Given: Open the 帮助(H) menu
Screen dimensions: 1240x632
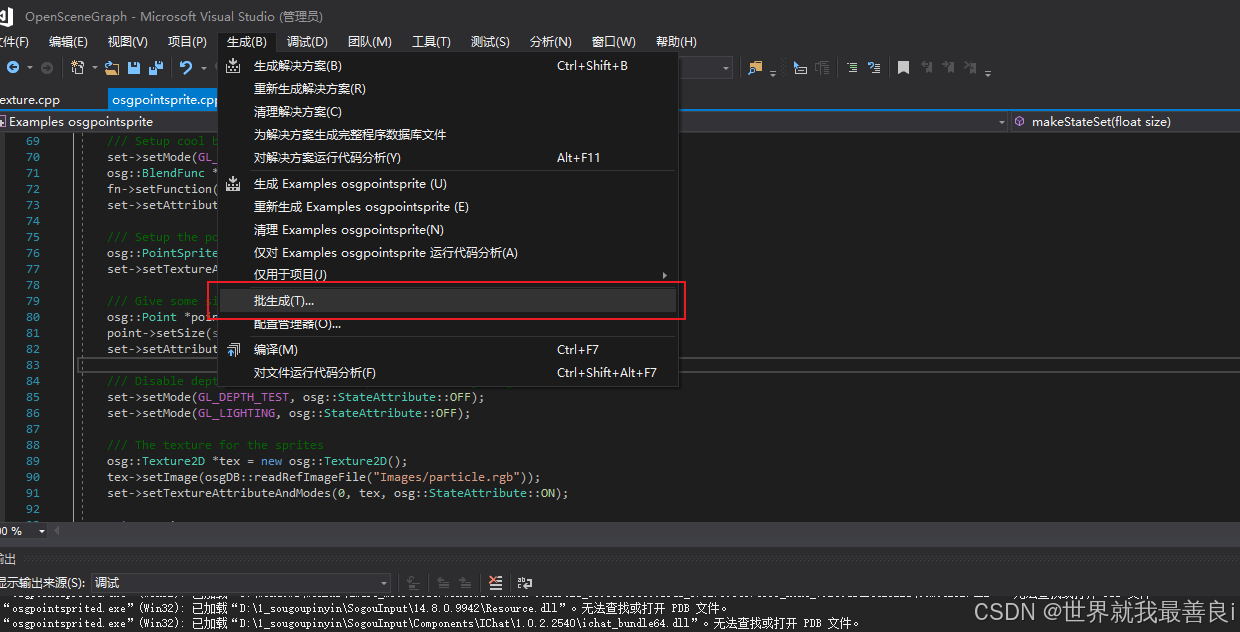Looking at the screenshot, I should tap(676, 42).
